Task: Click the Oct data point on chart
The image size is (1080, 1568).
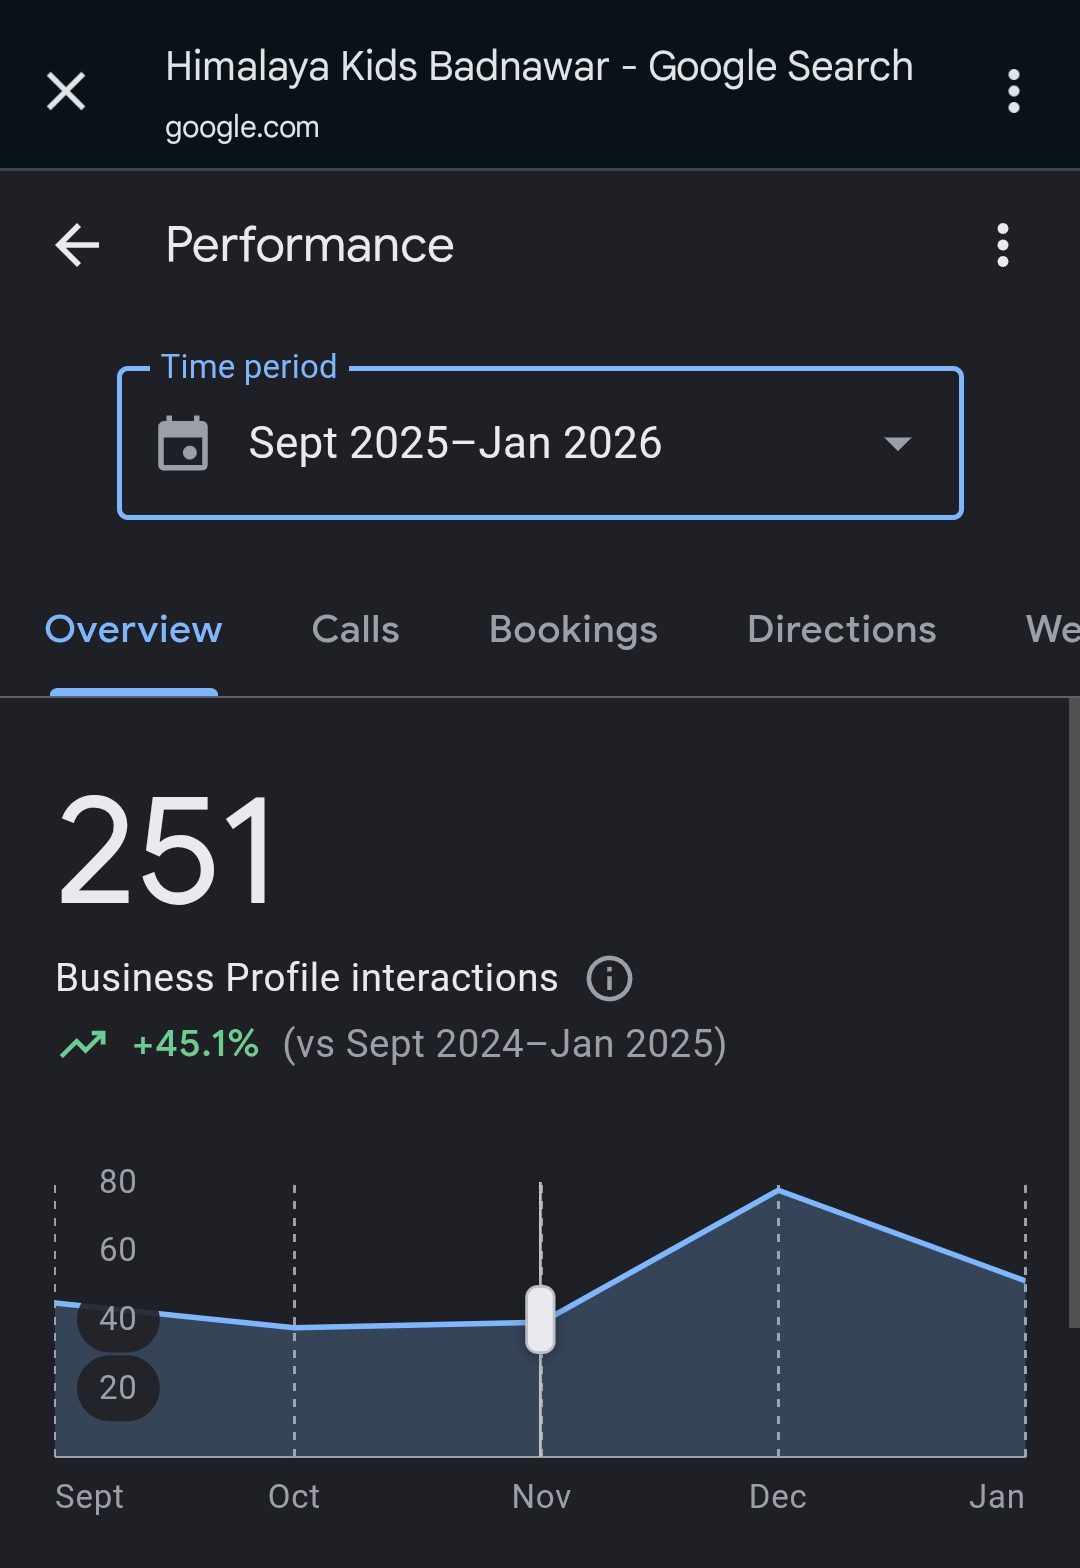Action: point(294,1327)
